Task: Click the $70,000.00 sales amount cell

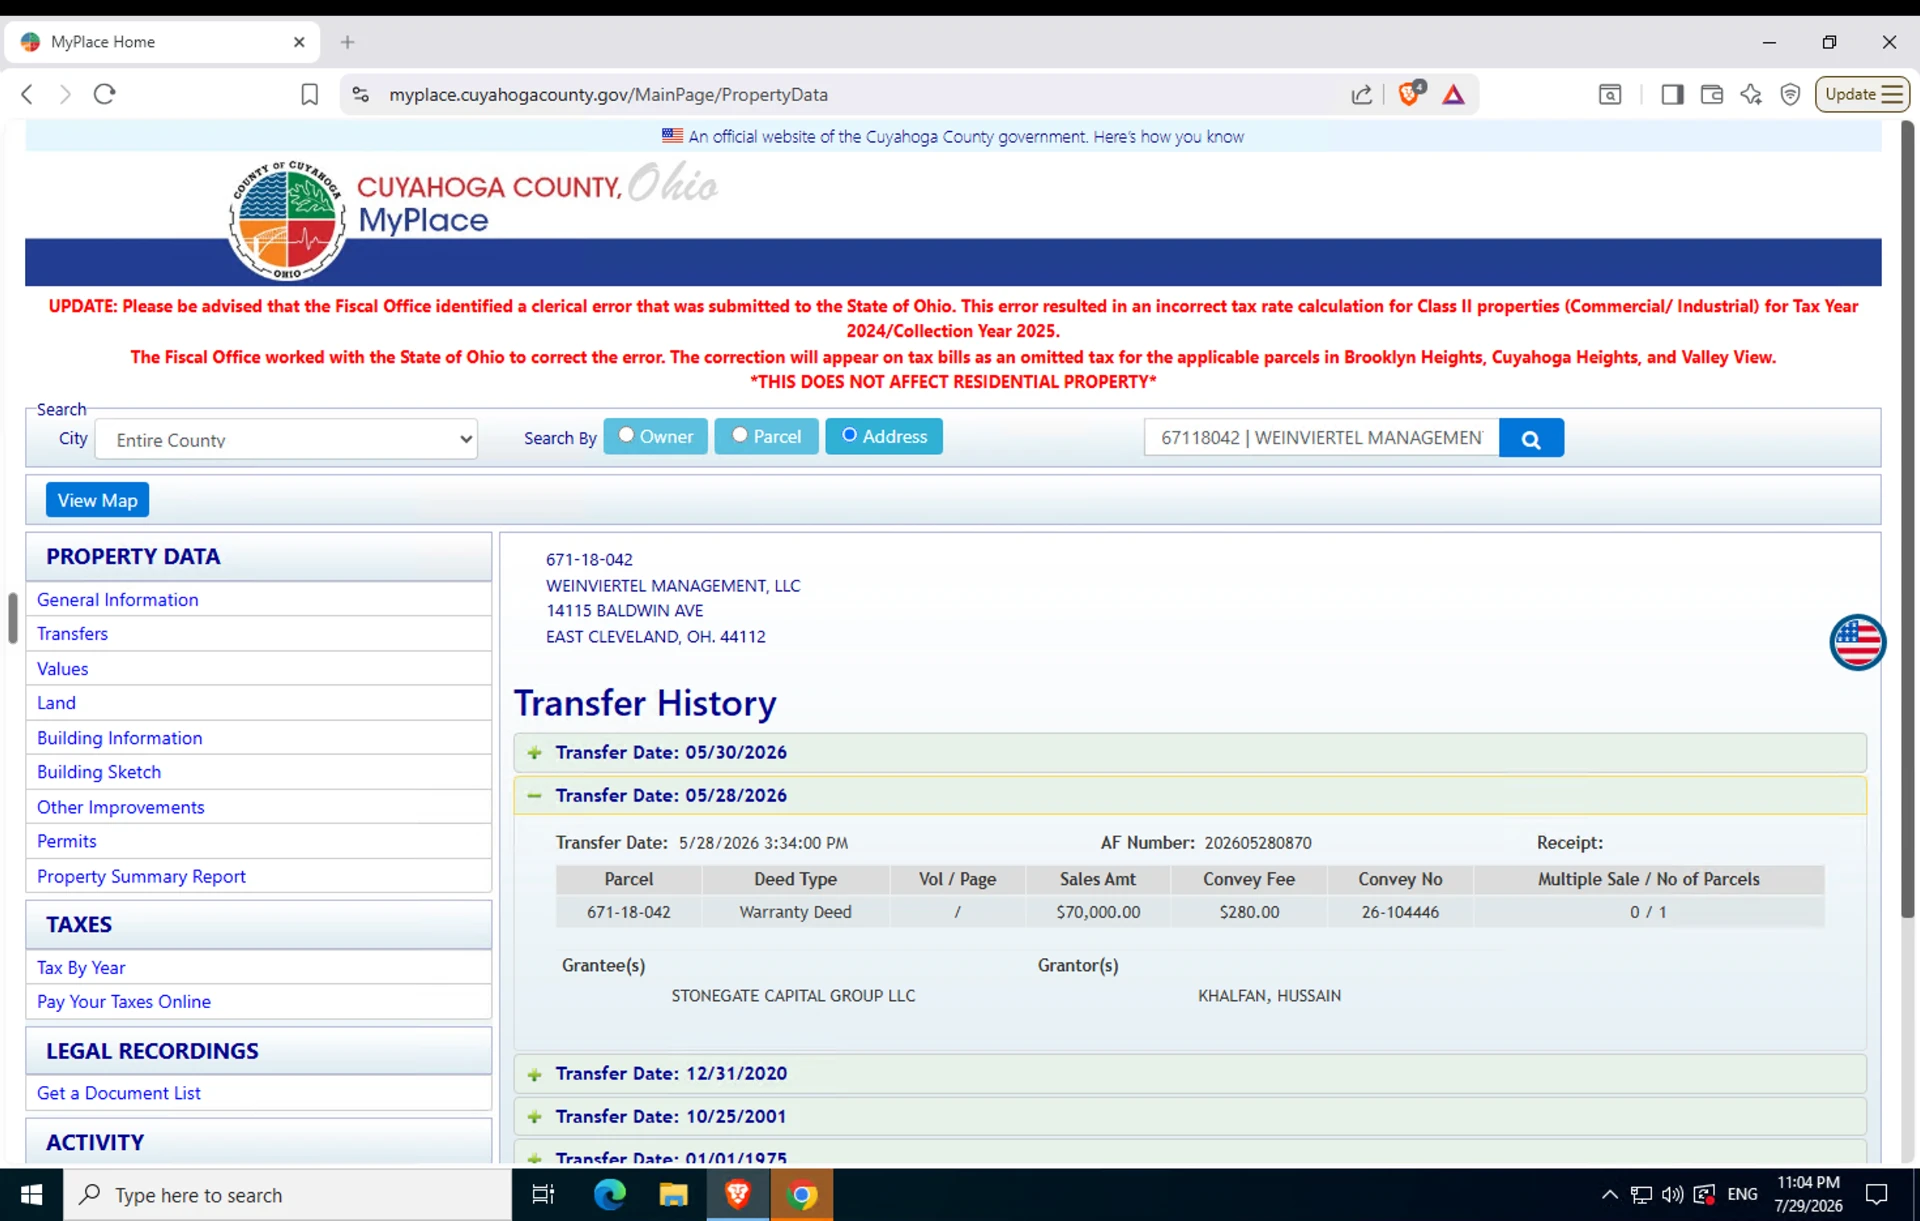Action: (x=1097, y=912)
